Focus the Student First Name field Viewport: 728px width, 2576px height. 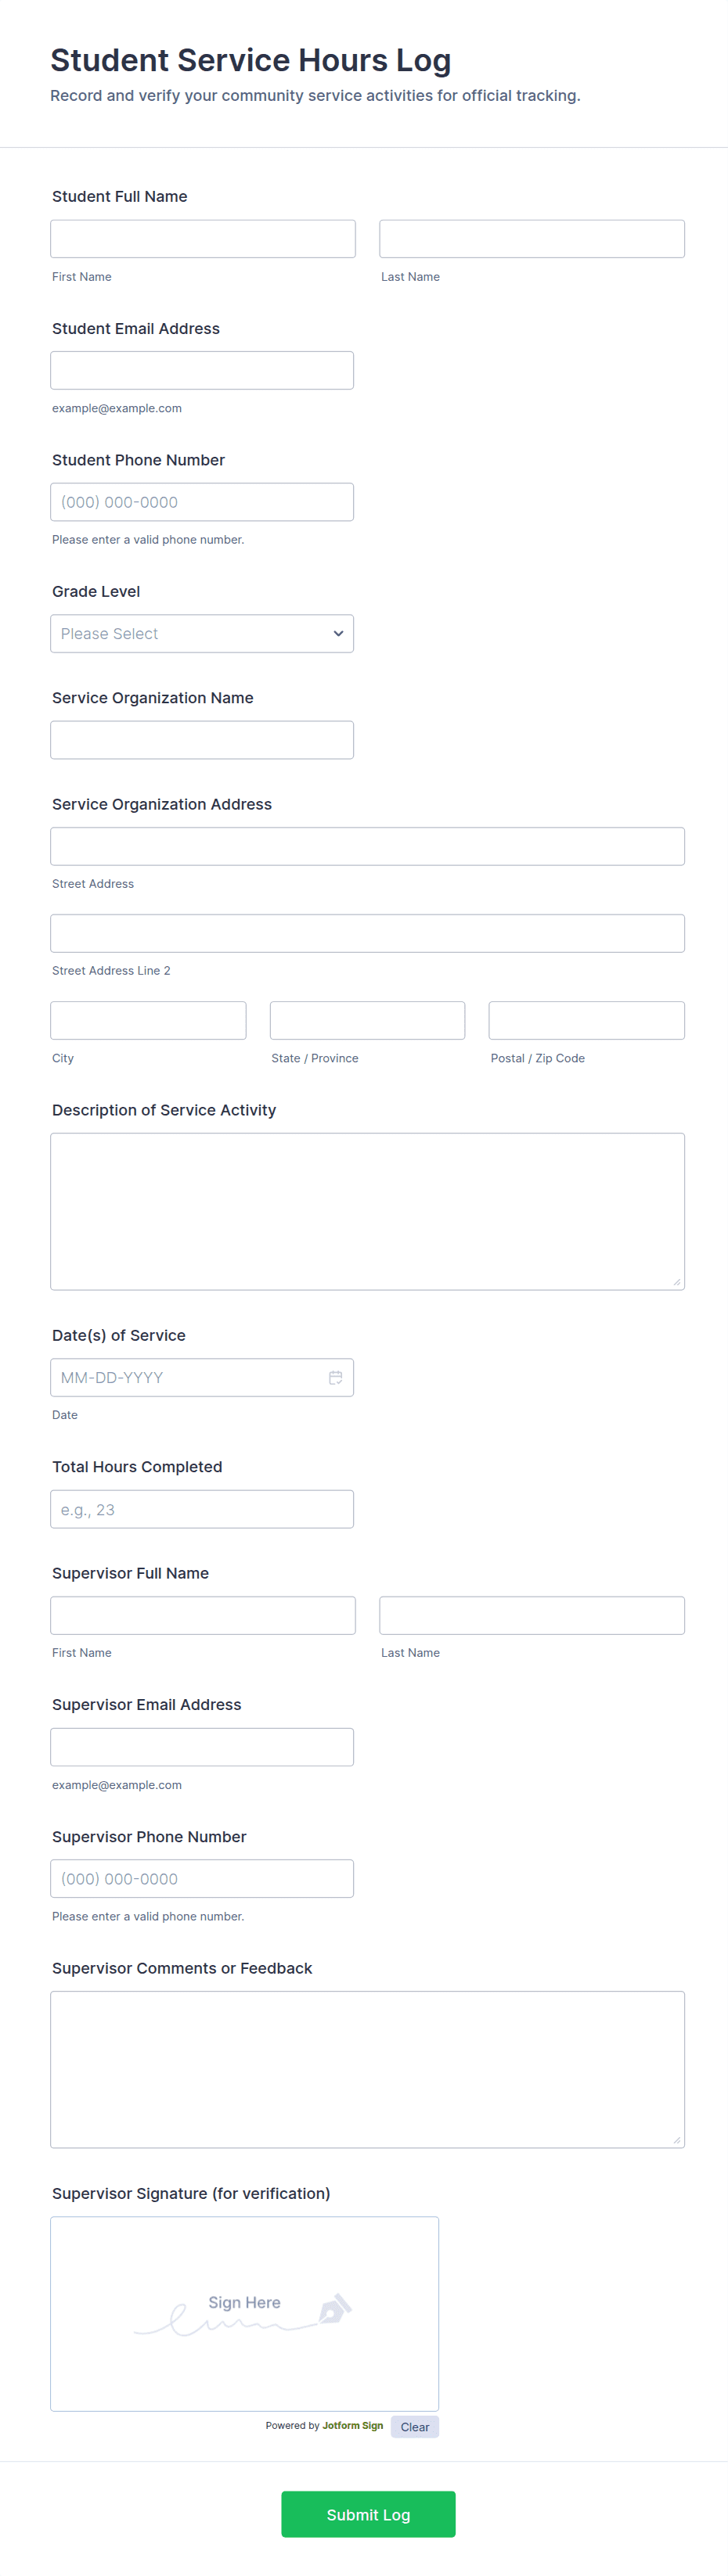pyautogui.click(x=203, y=239)
